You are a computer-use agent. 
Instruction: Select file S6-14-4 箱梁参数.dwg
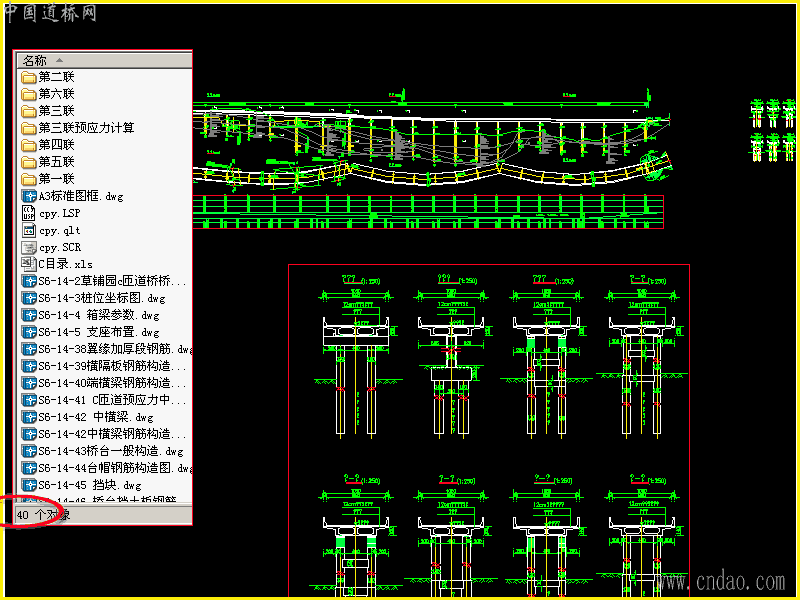(91, 315)
